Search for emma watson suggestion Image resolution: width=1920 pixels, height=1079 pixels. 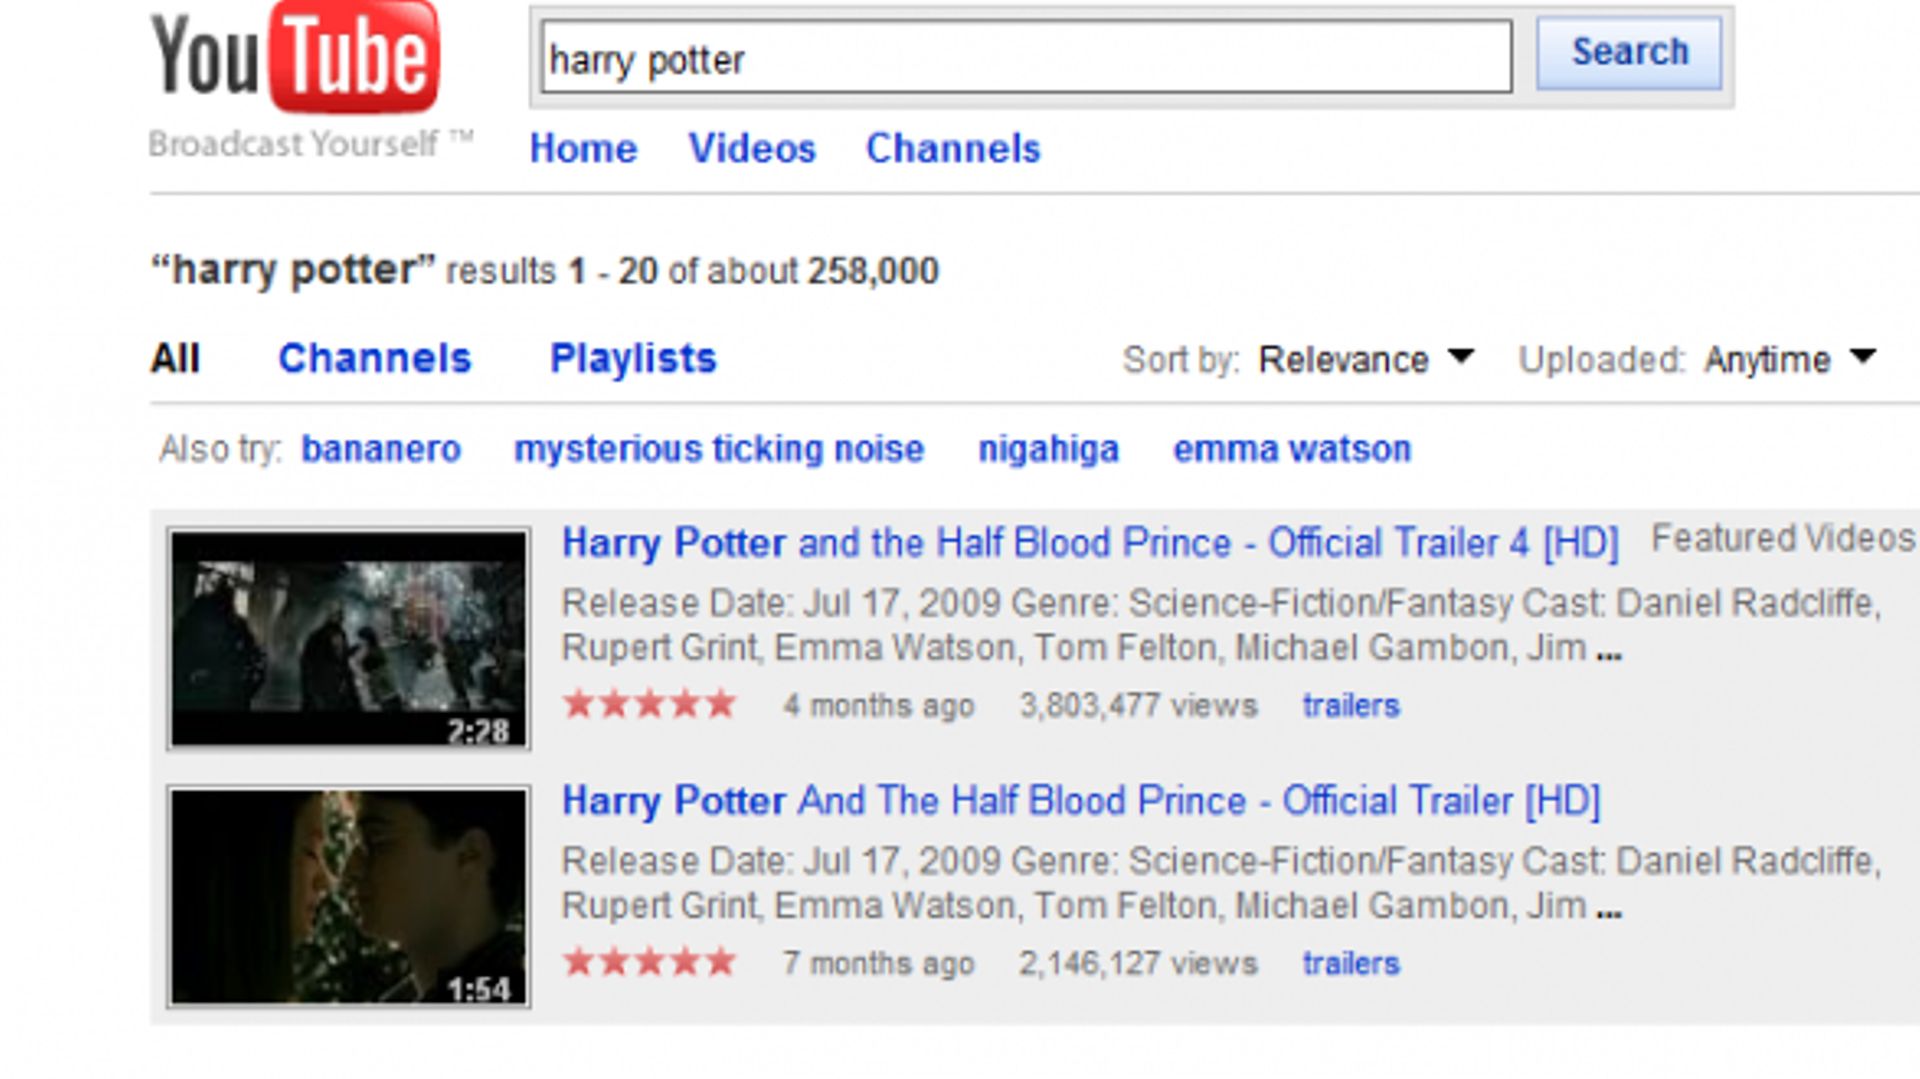click(x=1292, y=450)
